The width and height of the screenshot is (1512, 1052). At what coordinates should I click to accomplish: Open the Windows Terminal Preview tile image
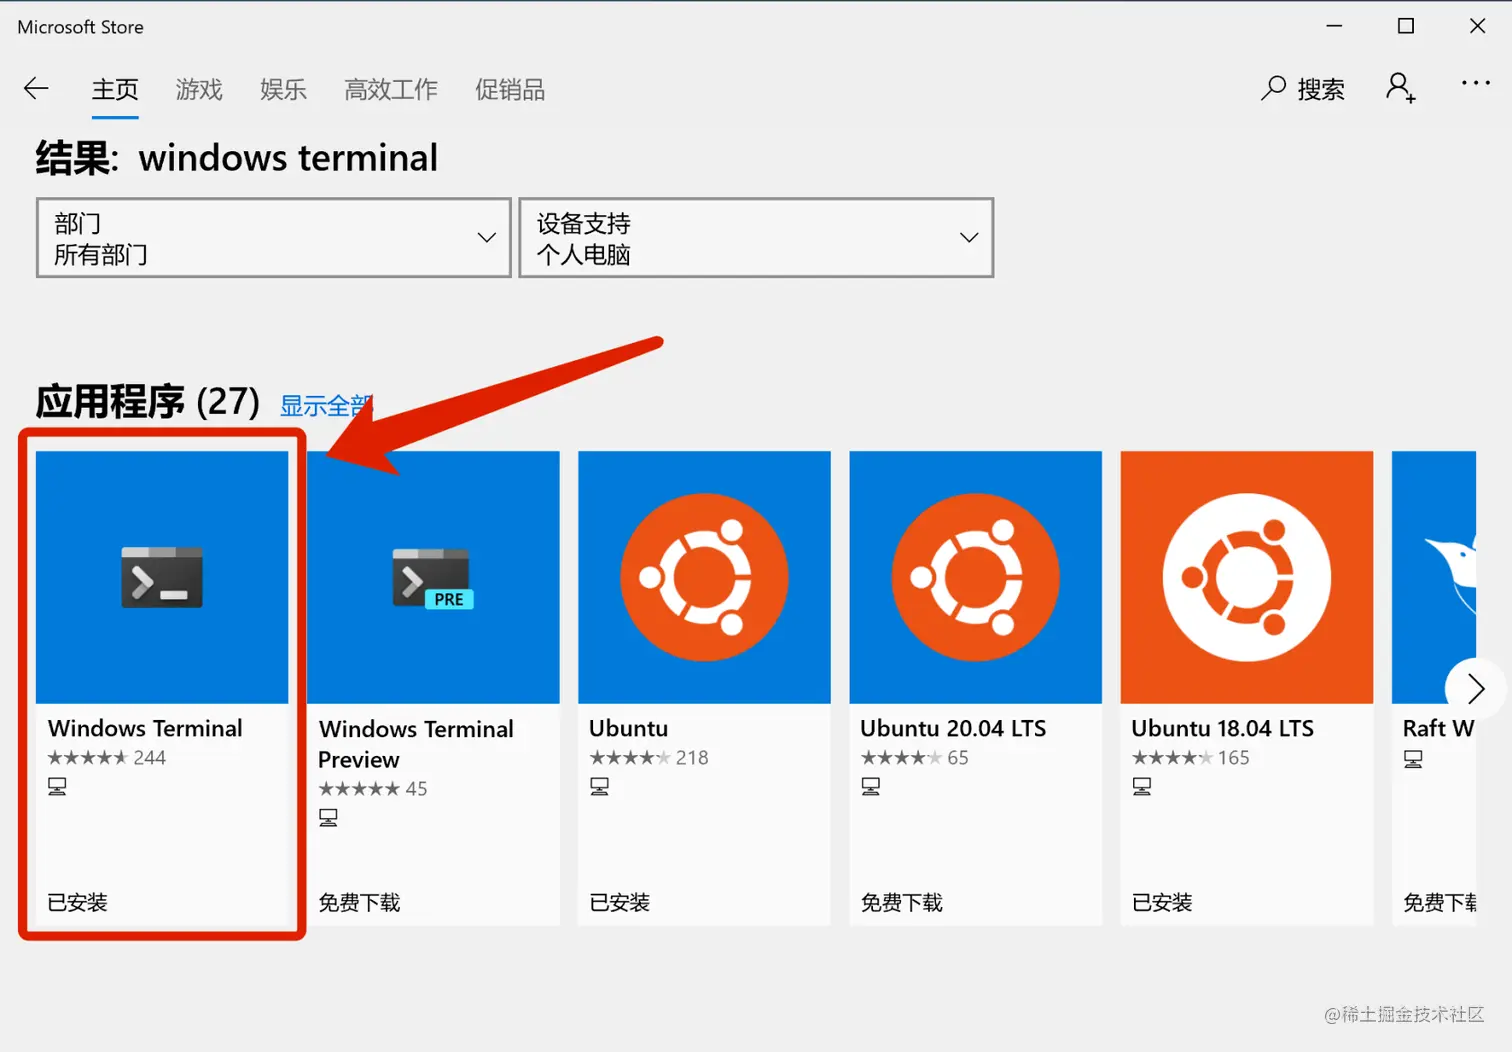(433, 577)
